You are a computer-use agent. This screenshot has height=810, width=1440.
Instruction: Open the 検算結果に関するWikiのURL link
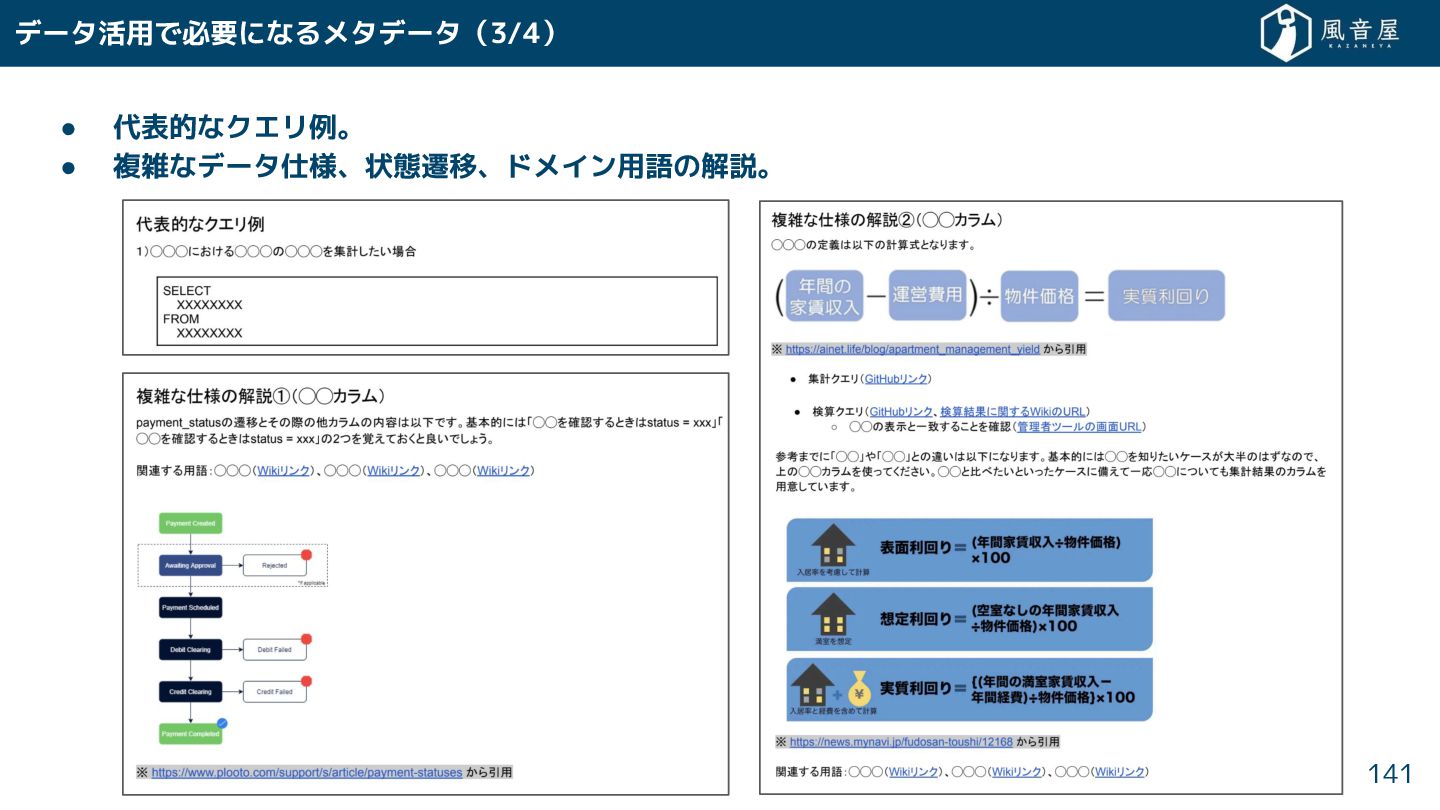pyautogui.click(x=1013, y=411)
